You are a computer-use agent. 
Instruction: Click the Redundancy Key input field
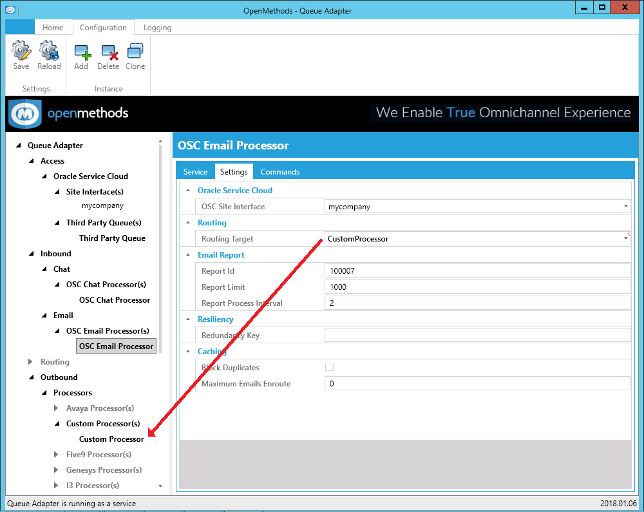[x=477, y=335]
